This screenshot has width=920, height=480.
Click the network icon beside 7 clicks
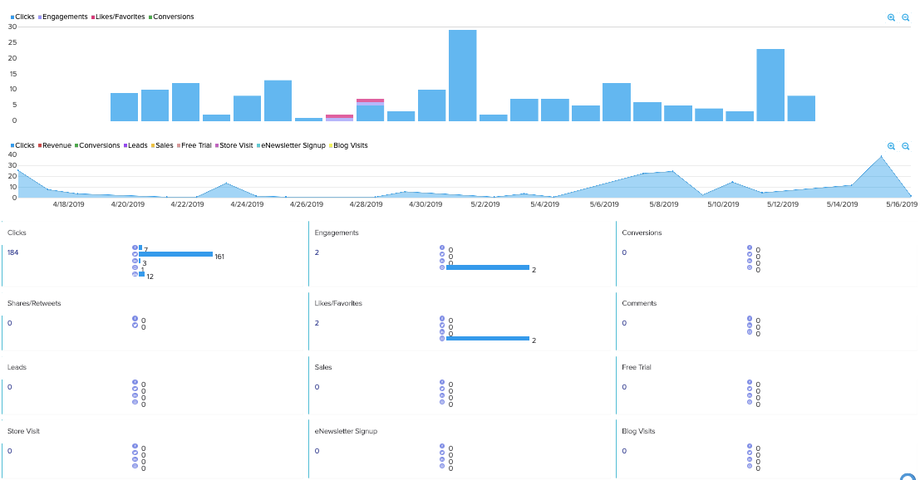(x=135, y=248)
